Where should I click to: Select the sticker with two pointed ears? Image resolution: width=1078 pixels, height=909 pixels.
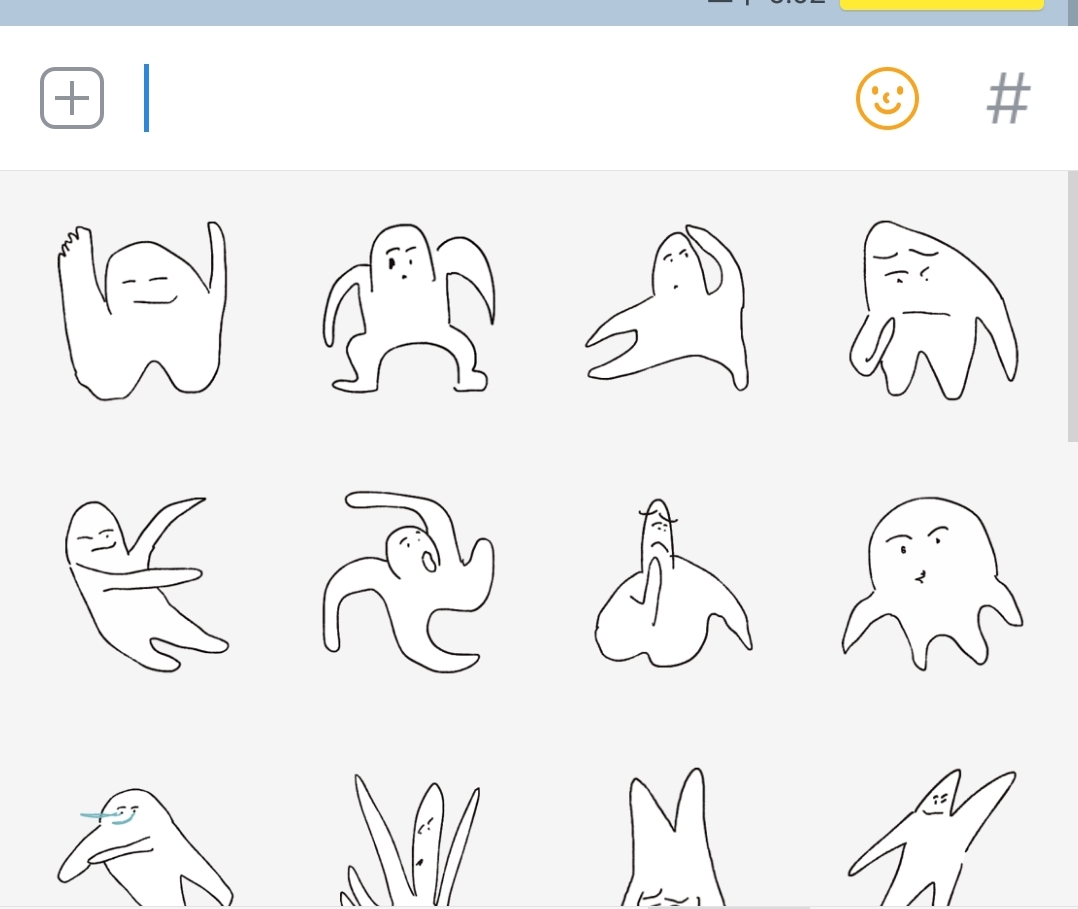coord(673,837)
